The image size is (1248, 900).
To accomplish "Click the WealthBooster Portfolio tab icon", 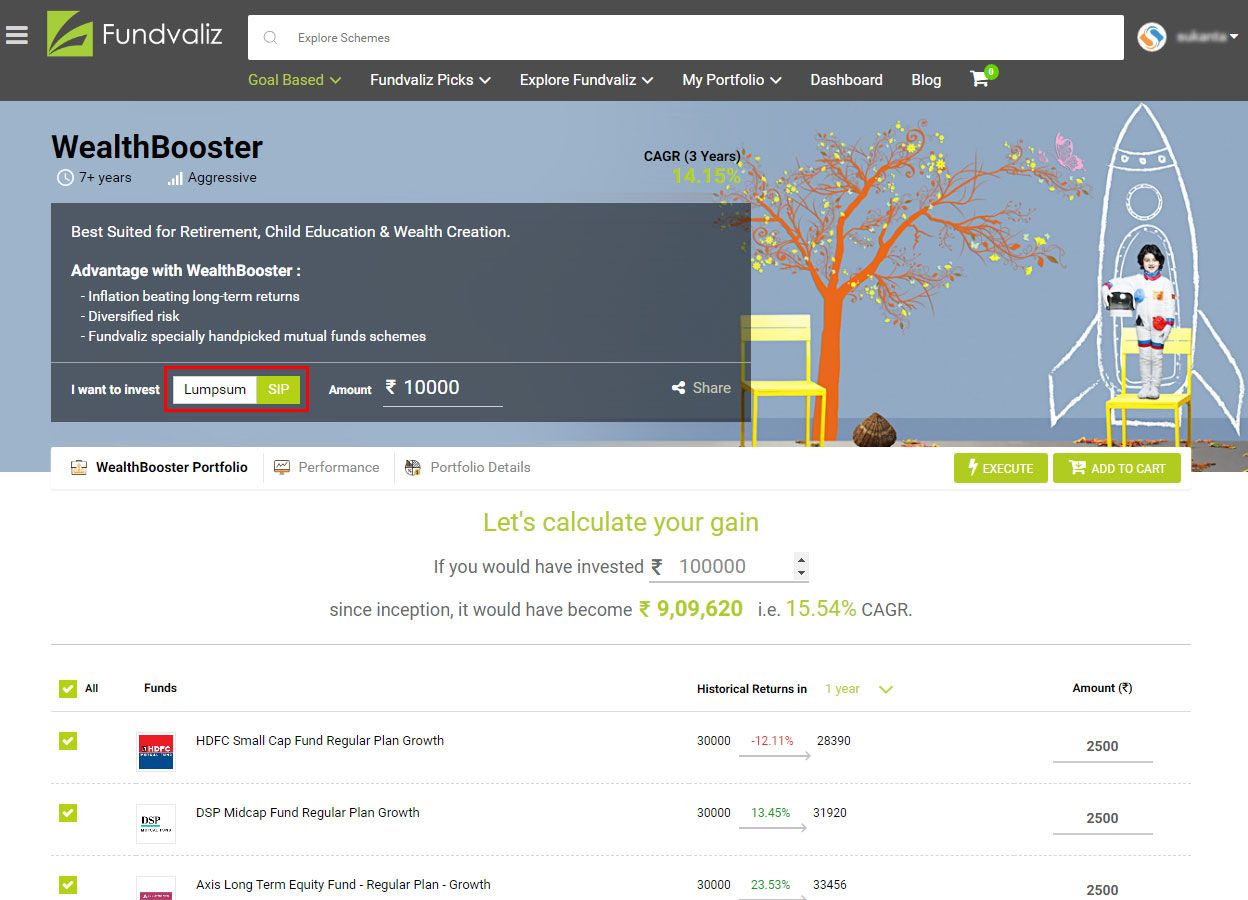I will tap(79, 467).
